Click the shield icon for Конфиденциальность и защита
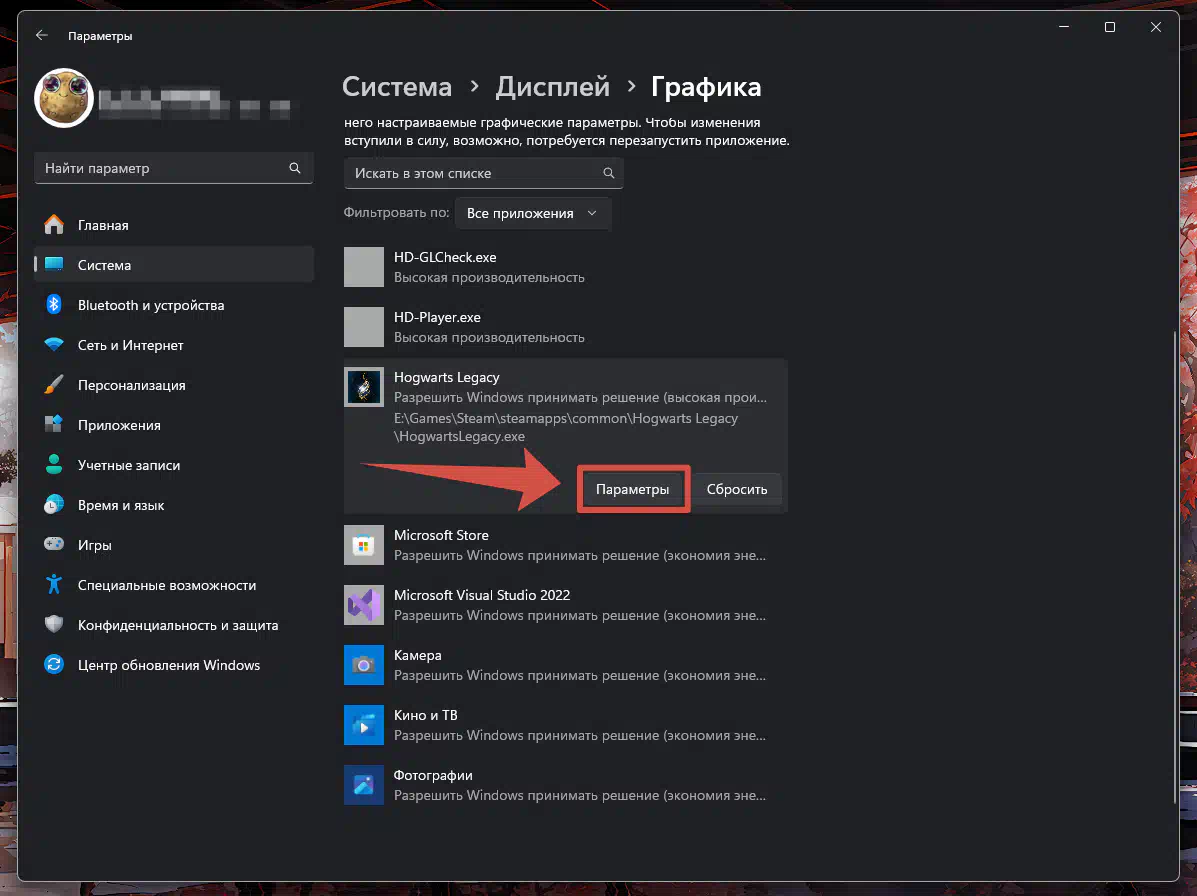This screenshot has height=896, width=1197. click(54, 624)
